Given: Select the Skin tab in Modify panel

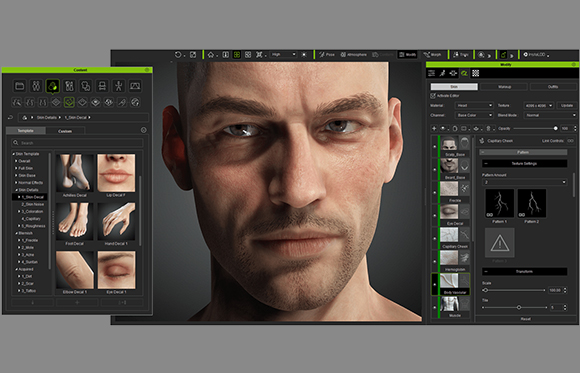Looking at the screenshot, I should pos(454,87).
